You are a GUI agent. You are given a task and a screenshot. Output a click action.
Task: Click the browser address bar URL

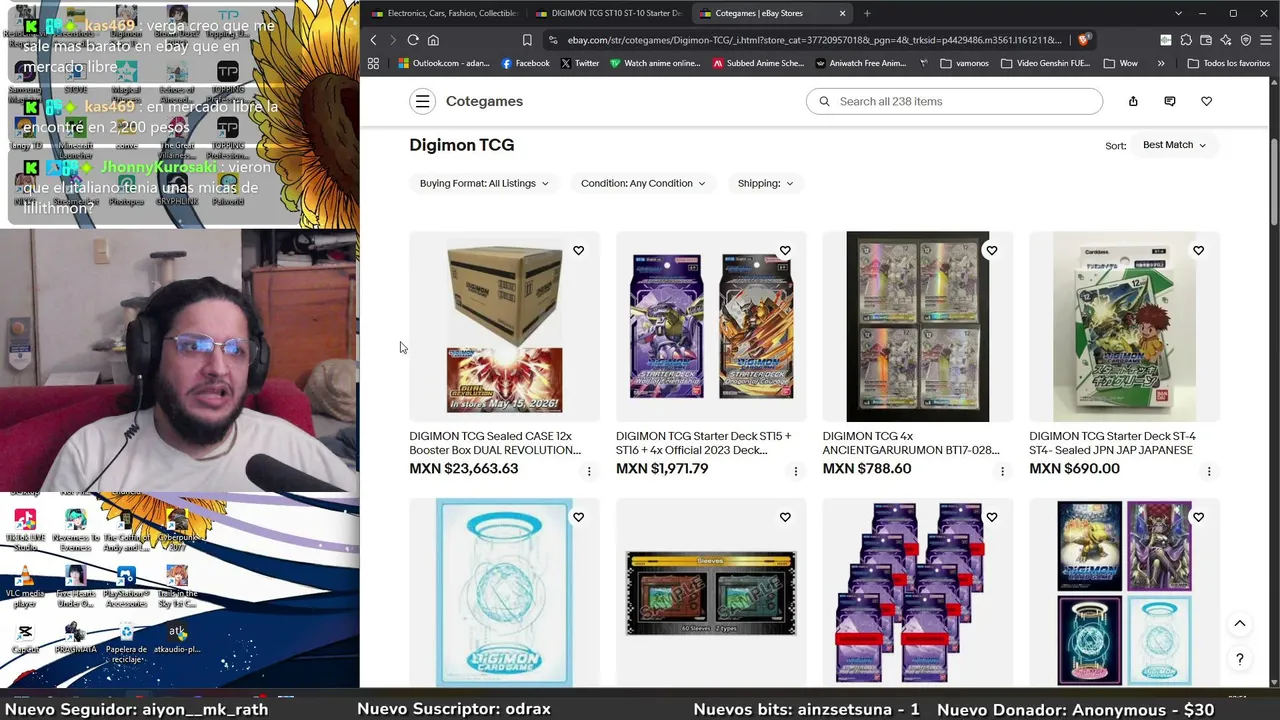814,40
